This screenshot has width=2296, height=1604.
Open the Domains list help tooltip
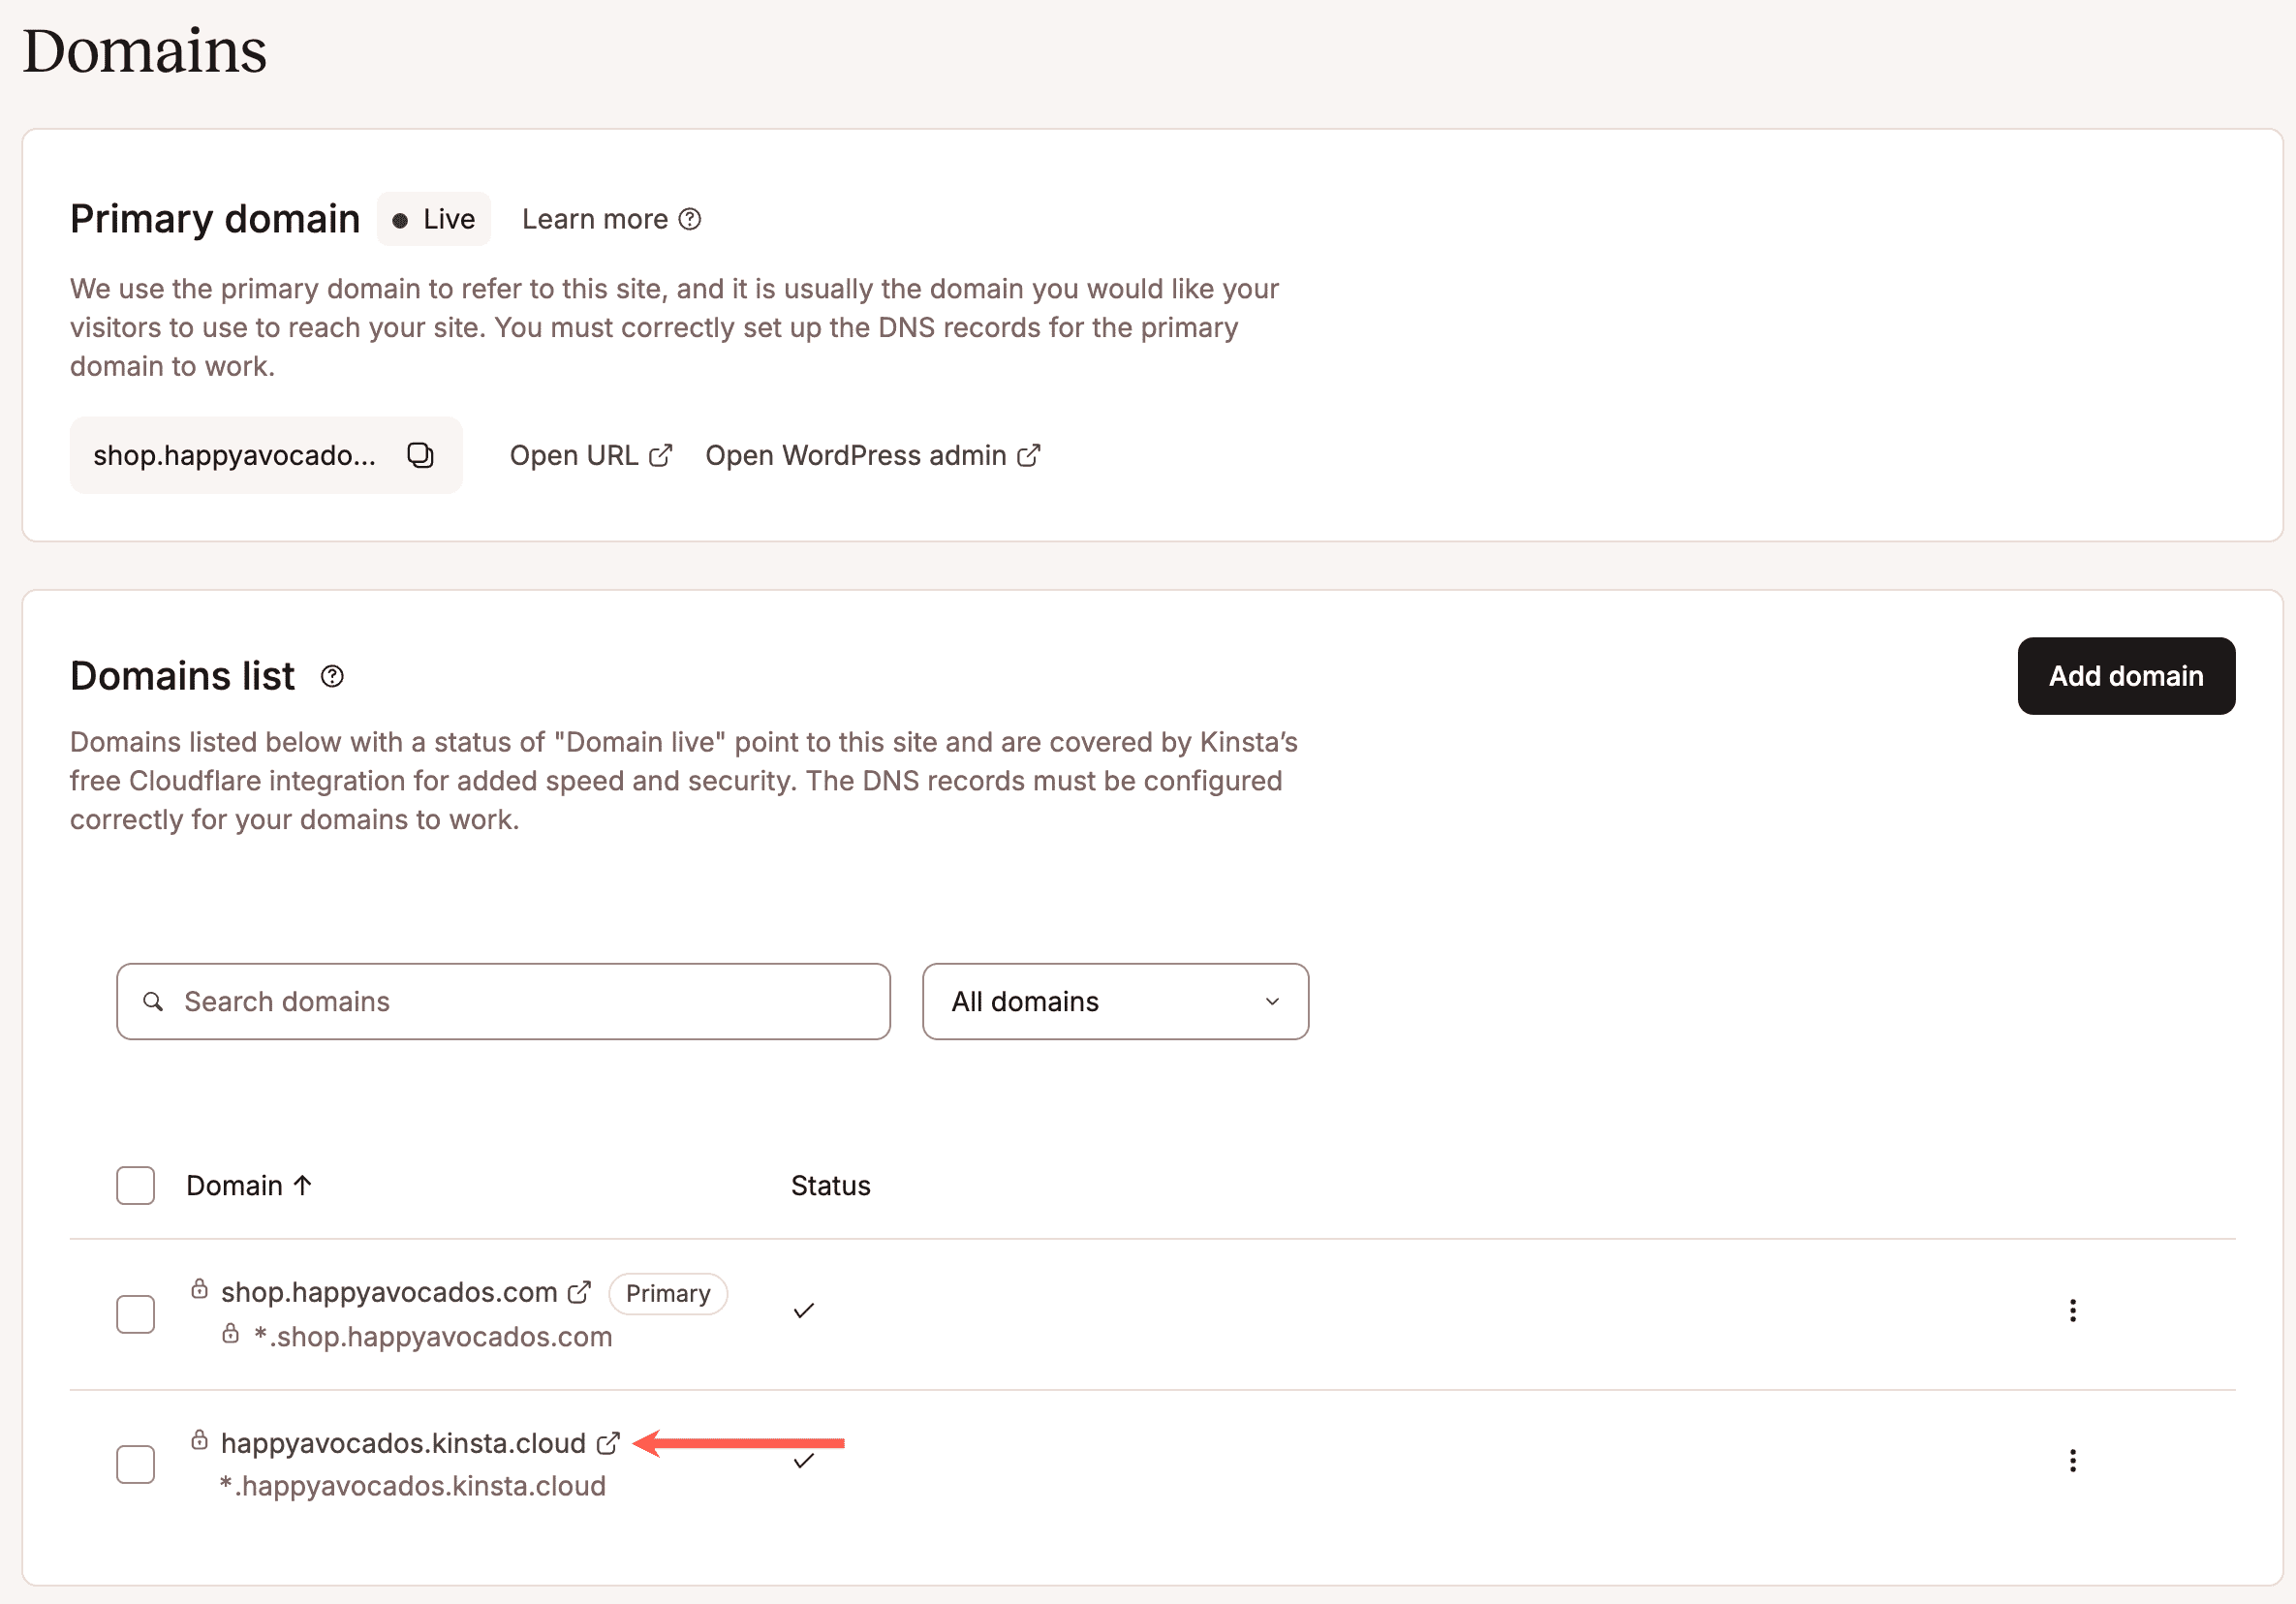[332, 676]
